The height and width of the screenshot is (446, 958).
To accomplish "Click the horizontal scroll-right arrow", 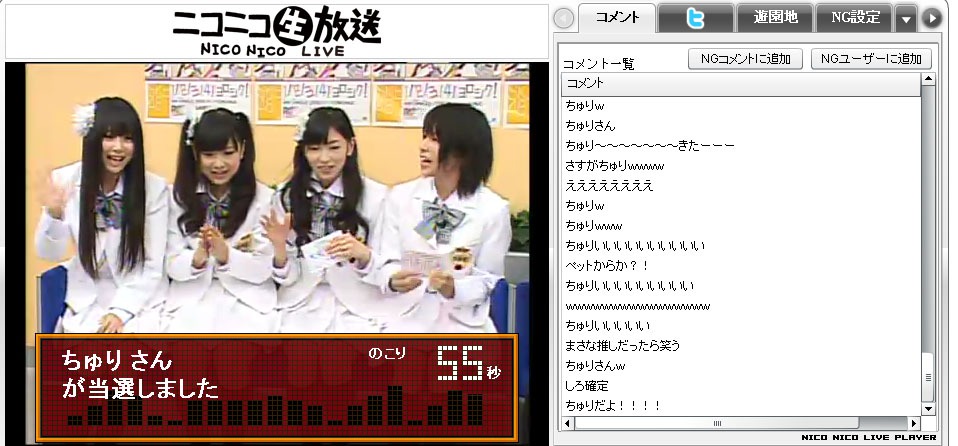I will pyautogui.click(x=912, y=422).
